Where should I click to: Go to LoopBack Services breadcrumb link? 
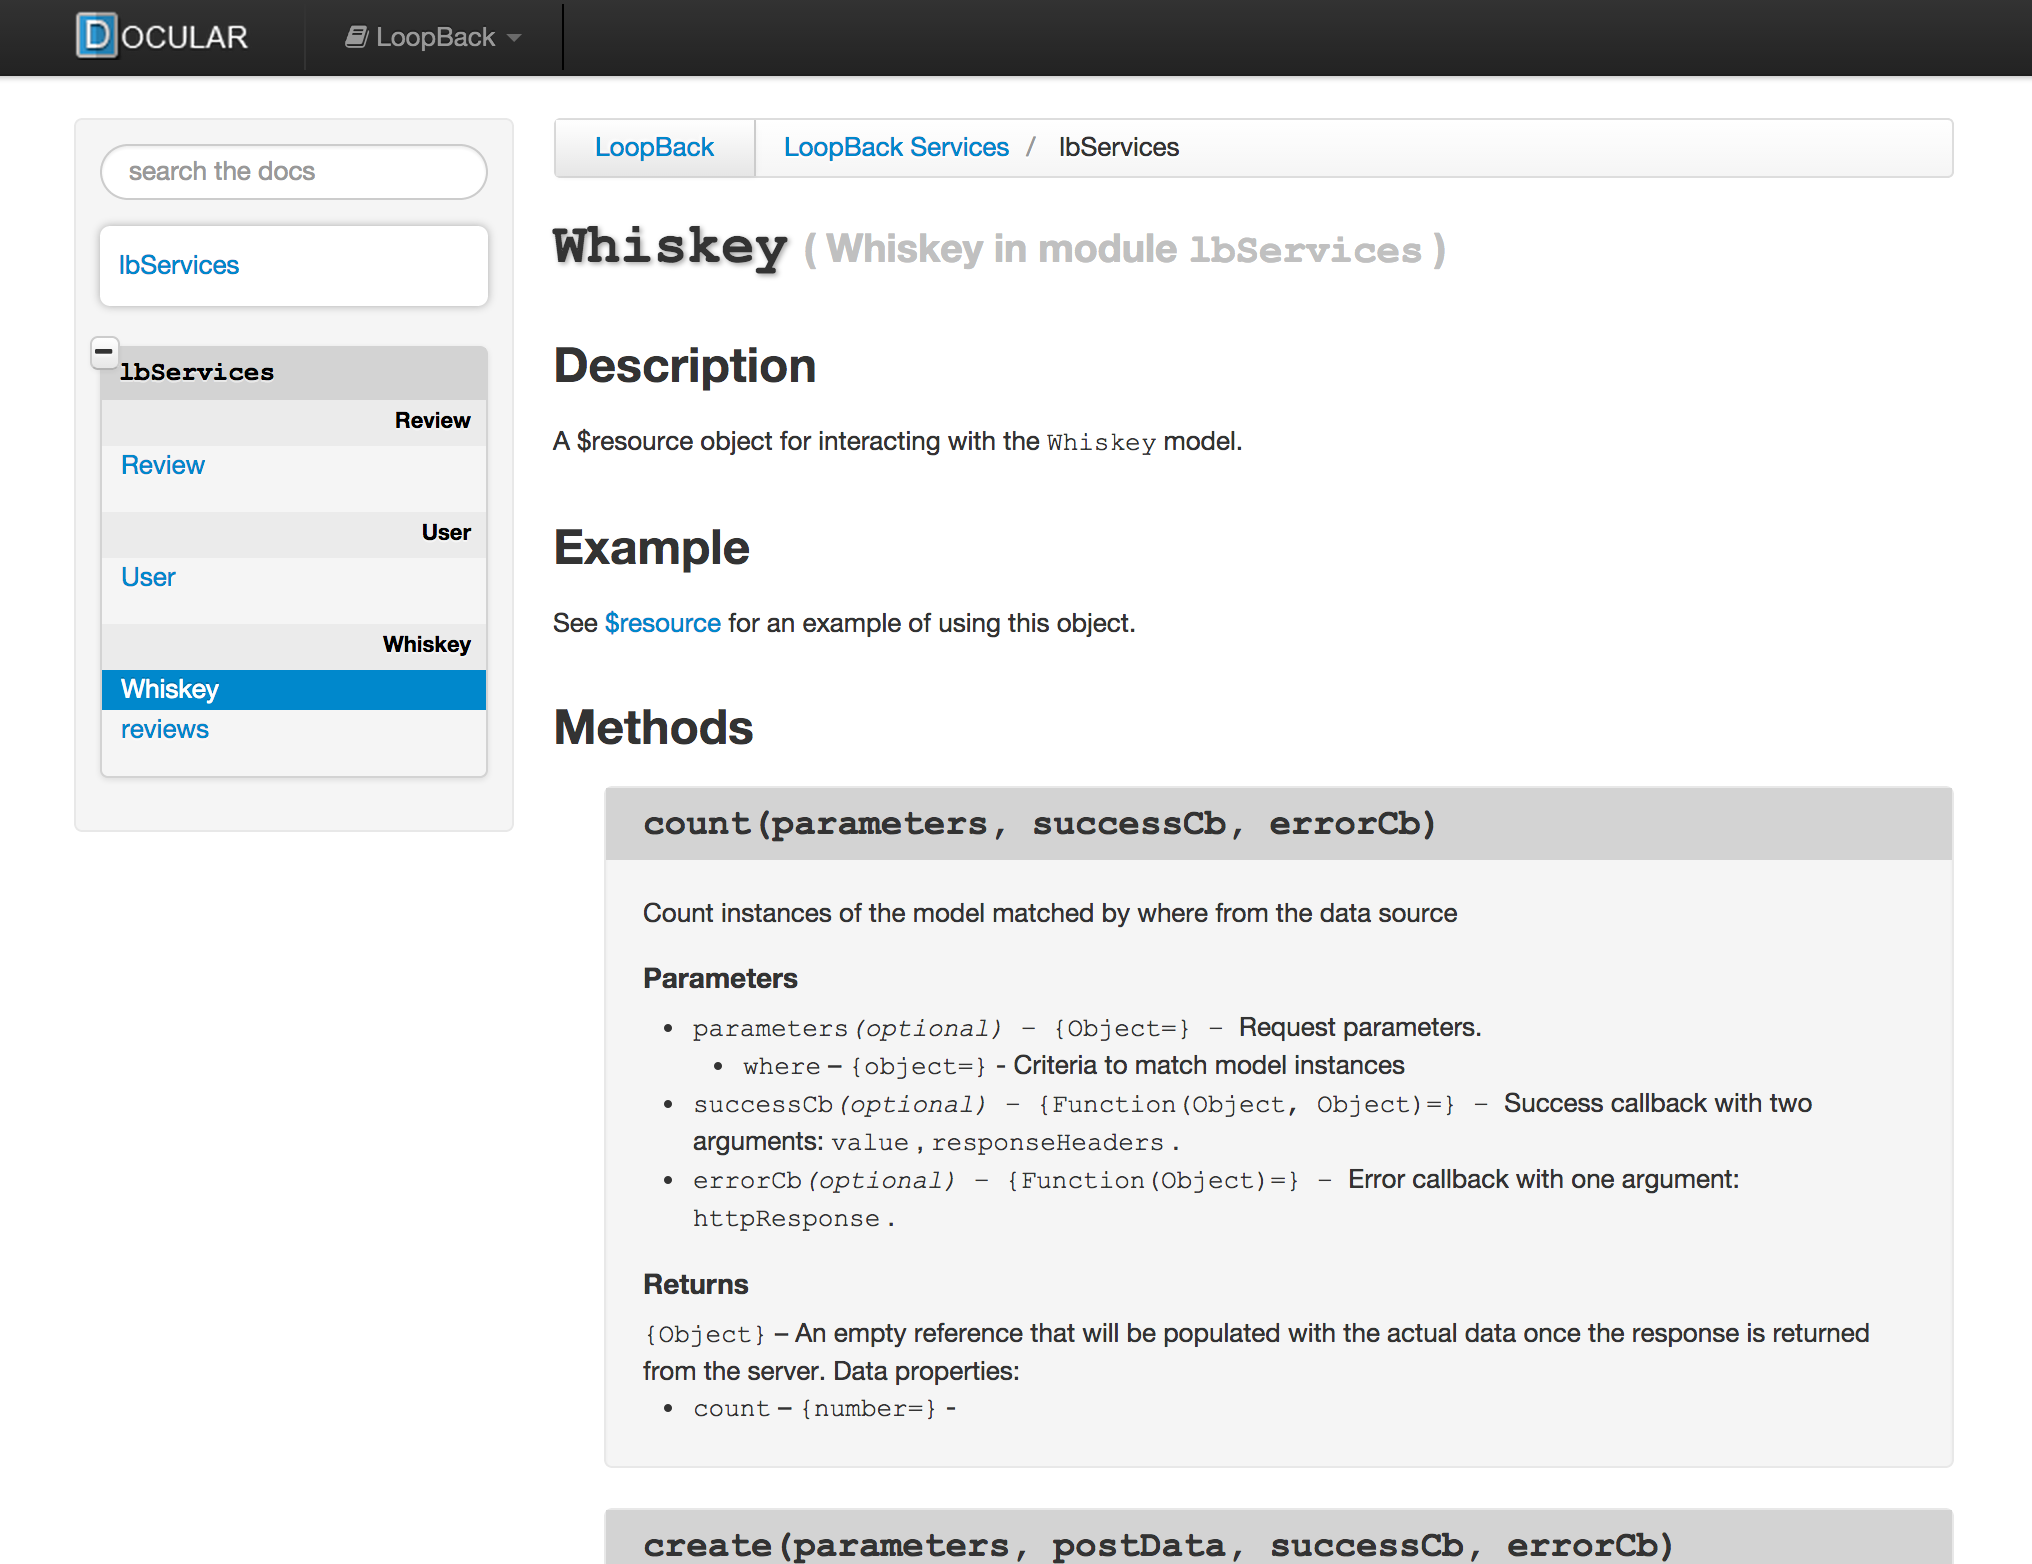coord(896,147)
